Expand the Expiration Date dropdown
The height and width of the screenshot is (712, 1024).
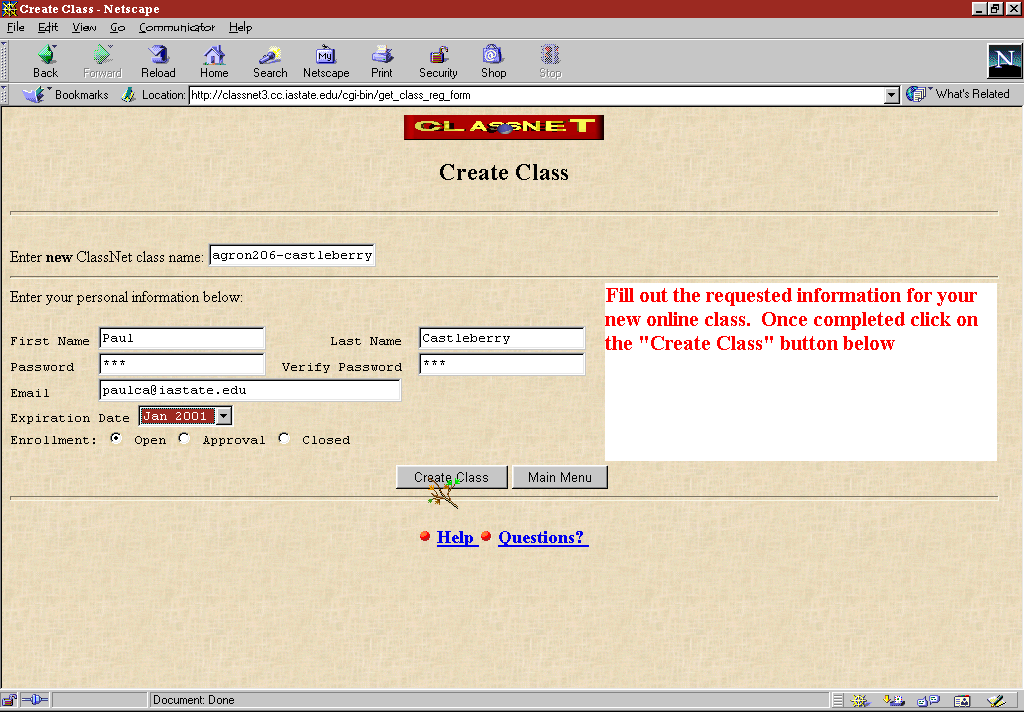[224, 415]
